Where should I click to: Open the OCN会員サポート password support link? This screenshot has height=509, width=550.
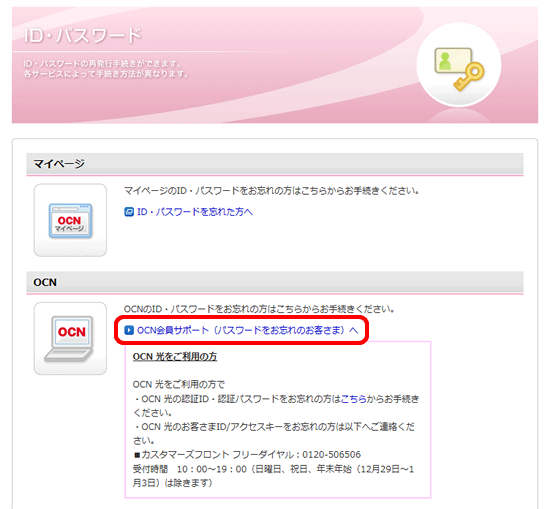coord(247,330)
